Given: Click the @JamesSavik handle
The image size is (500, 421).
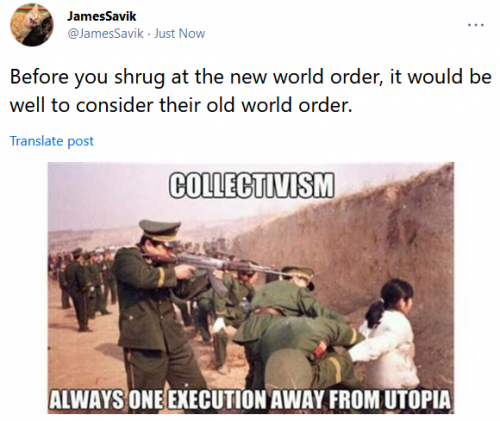Looking at the screenshot, I should [105, 33].
